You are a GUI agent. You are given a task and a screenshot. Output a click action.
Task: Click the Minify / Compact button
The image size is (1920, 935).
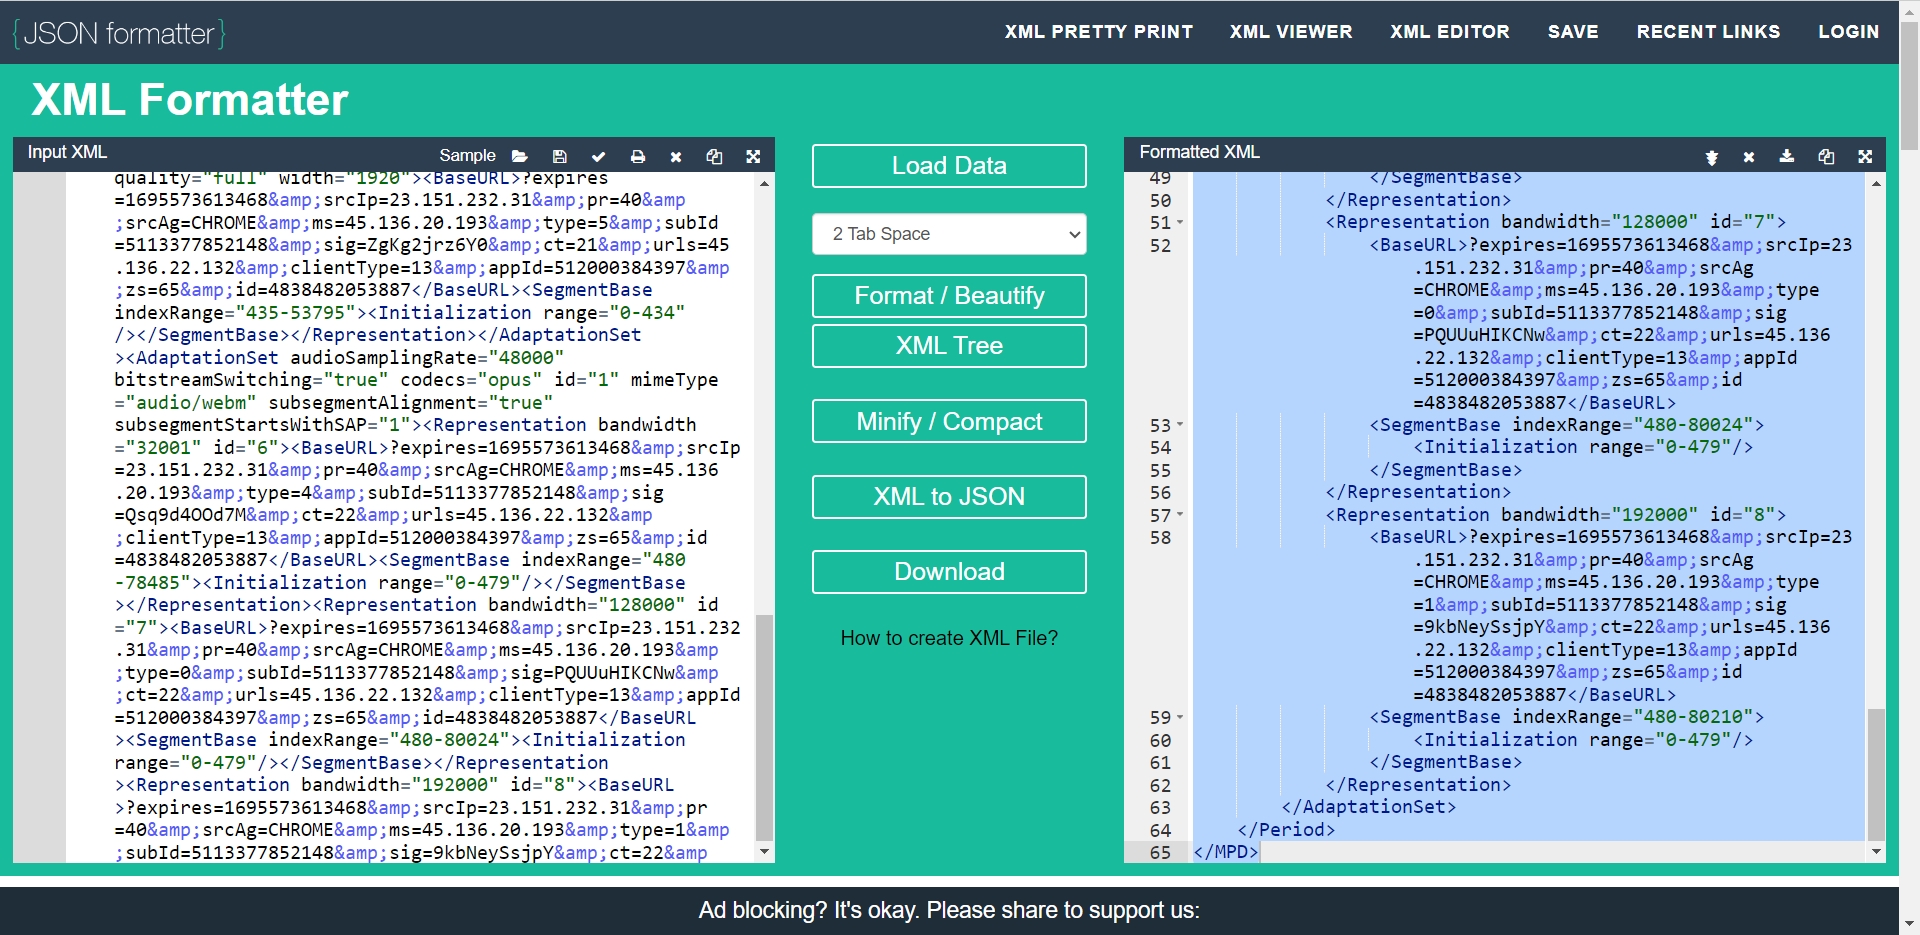pos(949,422)
